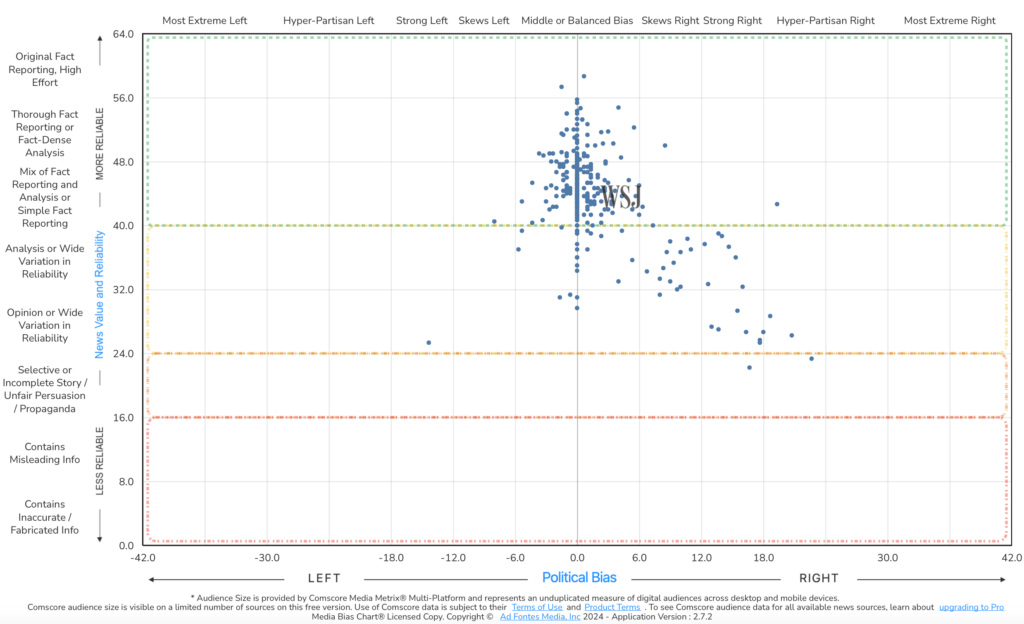1024x624 pixels.
Task: Click the 42.0 bias tick value
Action: point(1012,558)
